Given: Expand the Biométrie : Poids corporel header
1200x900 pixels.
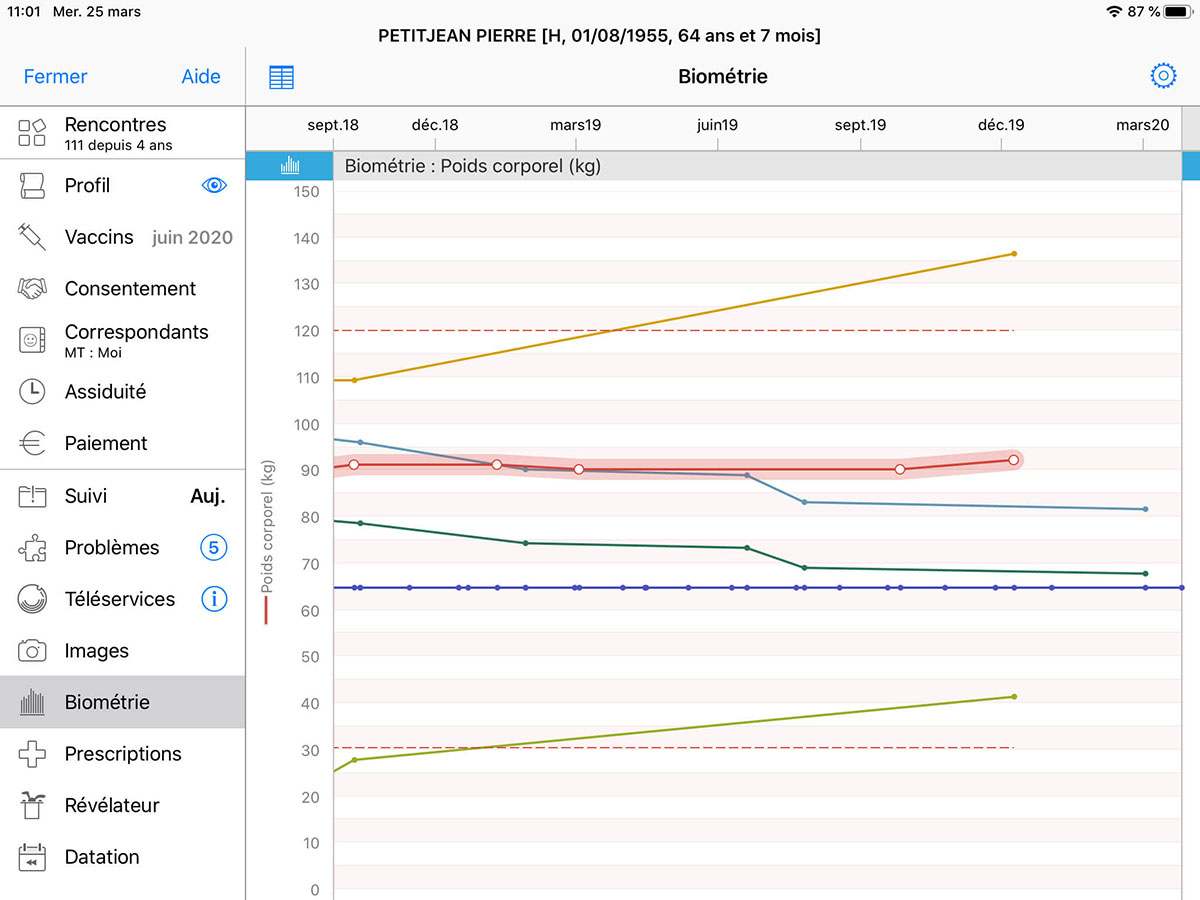Looking at the screenshot, I should coord(472,166).
